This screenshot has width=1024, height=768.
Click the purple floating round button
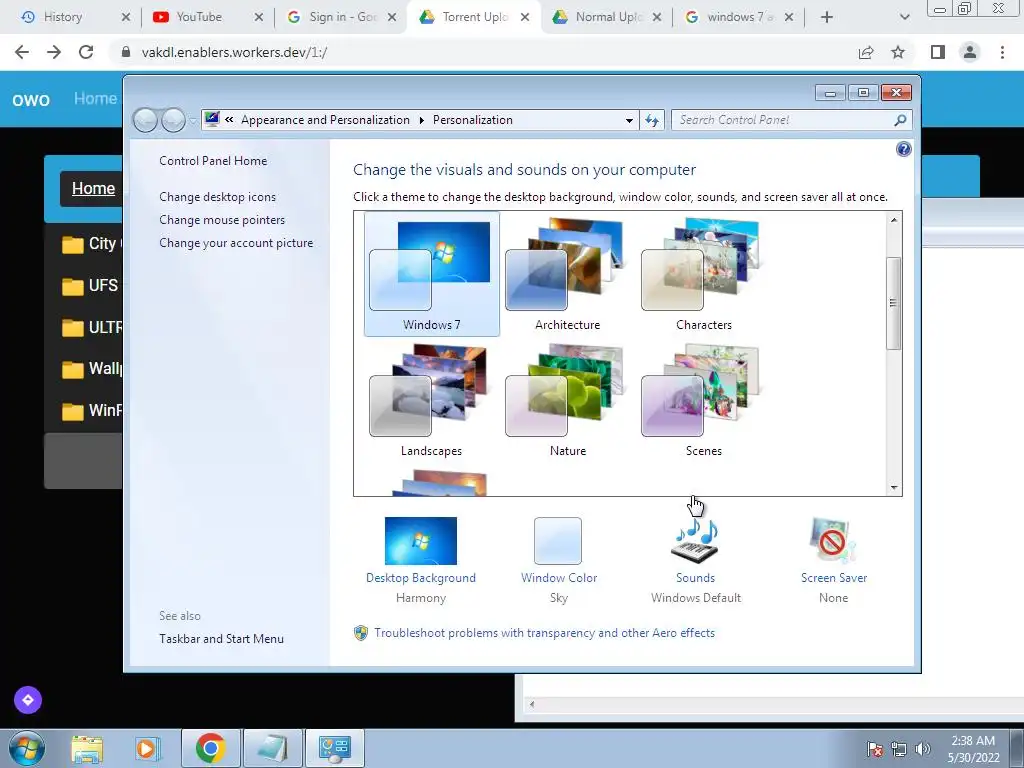(x=27, y=700)
